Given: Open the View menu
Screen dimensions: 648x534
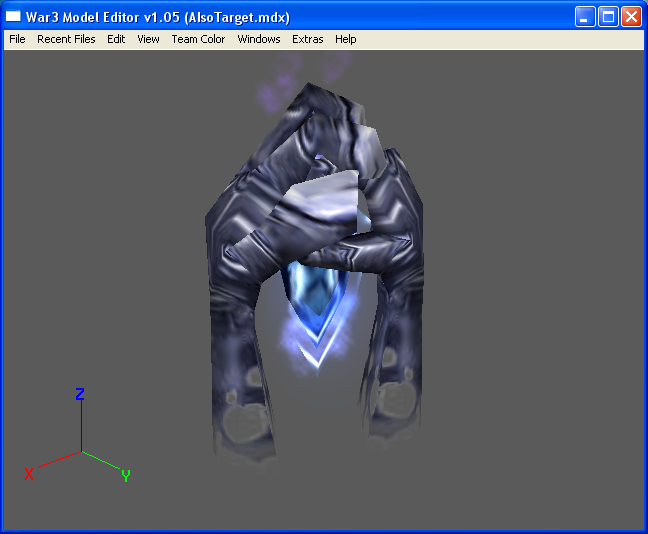Looking at the screenshot, I should coord(148,39).
